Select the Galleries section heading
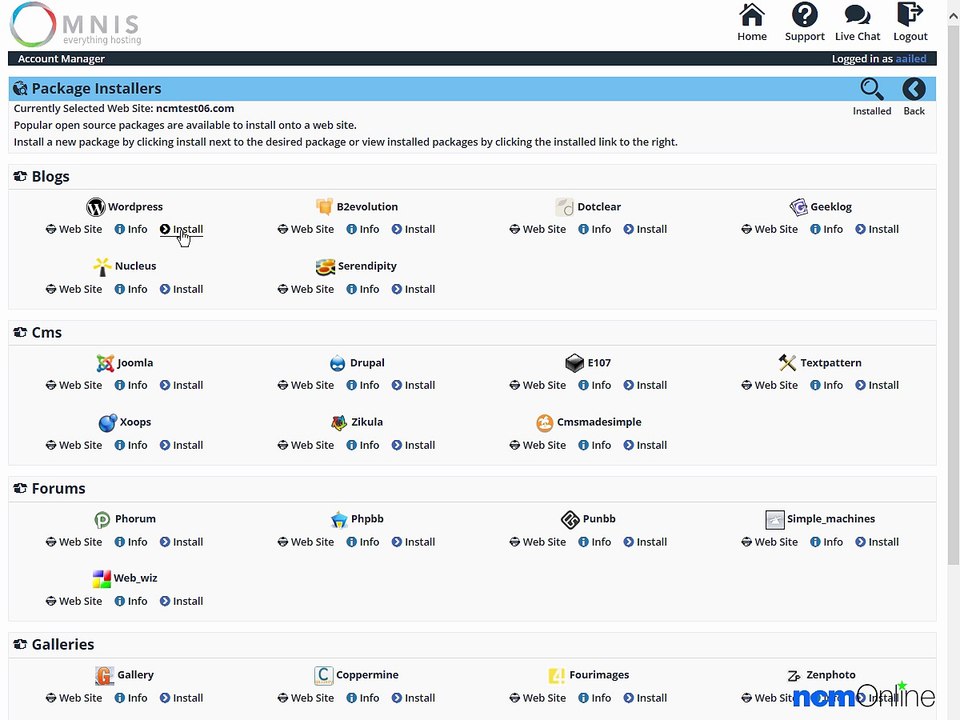Image resolution: width=960 pixels, height=720 pixels. pos(62,645)
